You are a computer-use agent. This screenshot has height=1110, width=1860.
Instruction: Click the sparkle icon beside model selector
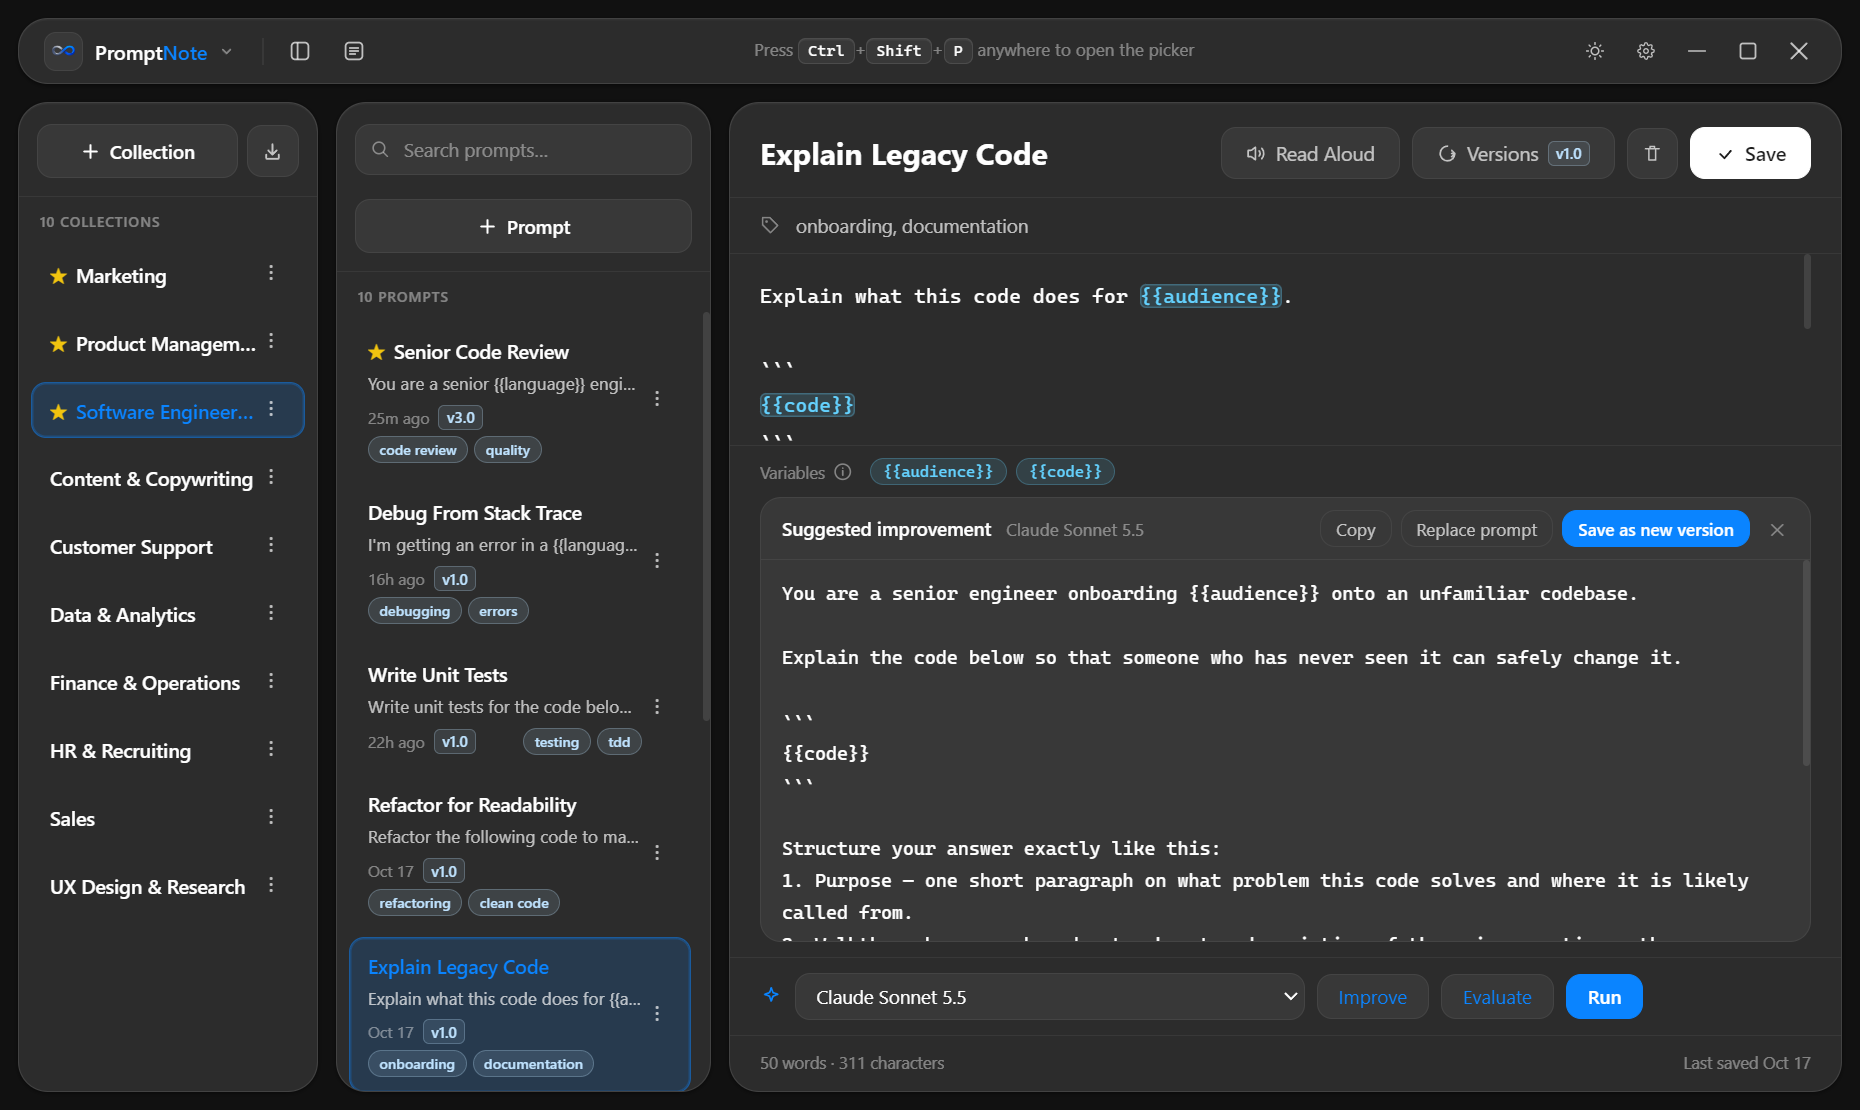point(771,995)
